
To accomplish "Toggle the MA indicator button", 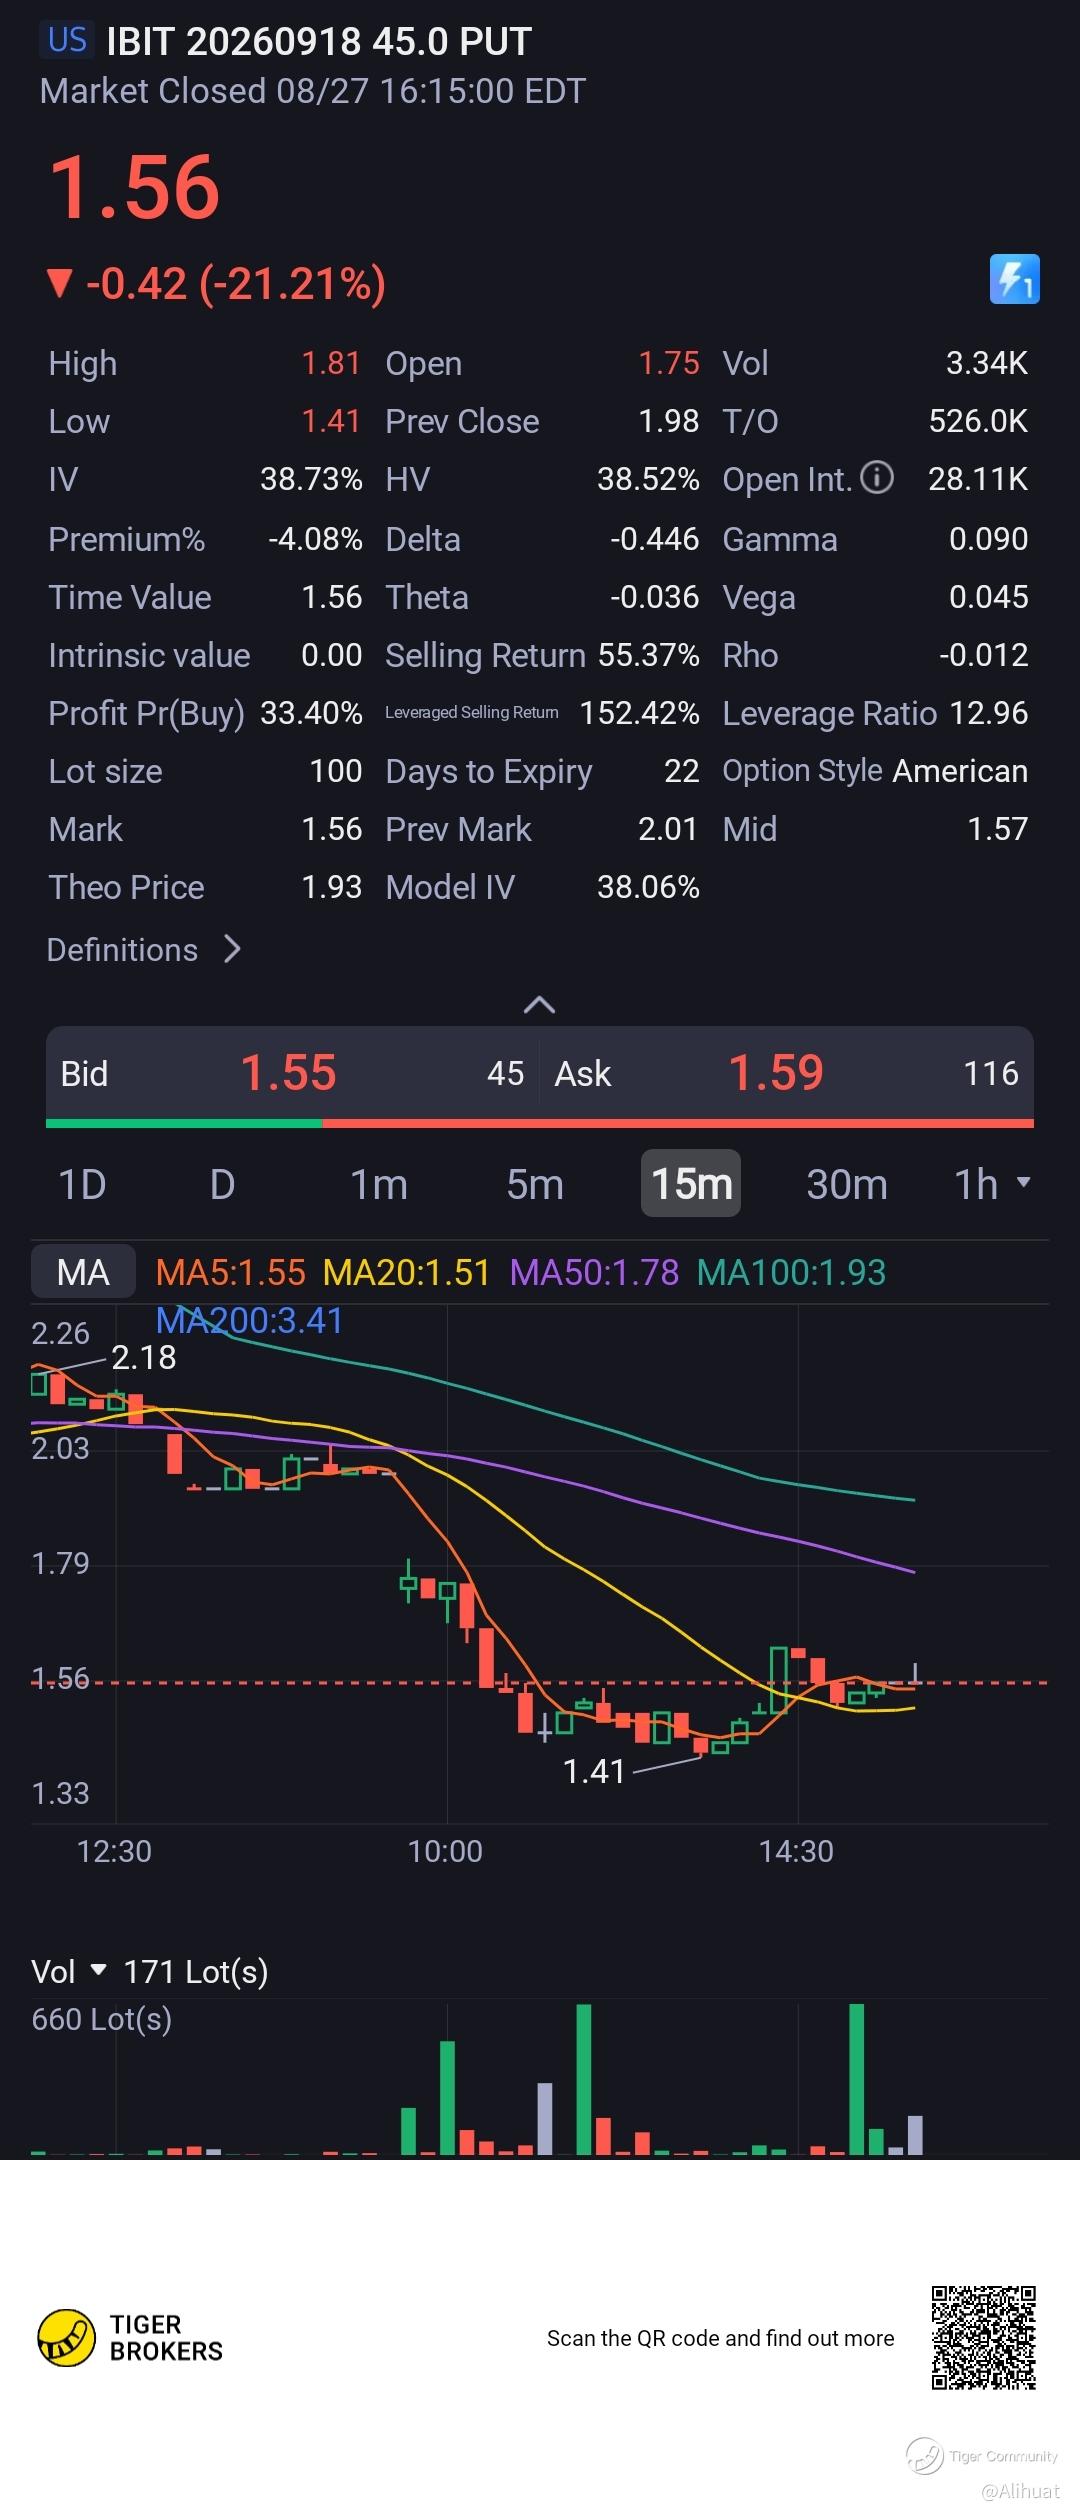I will [83, 1272].
